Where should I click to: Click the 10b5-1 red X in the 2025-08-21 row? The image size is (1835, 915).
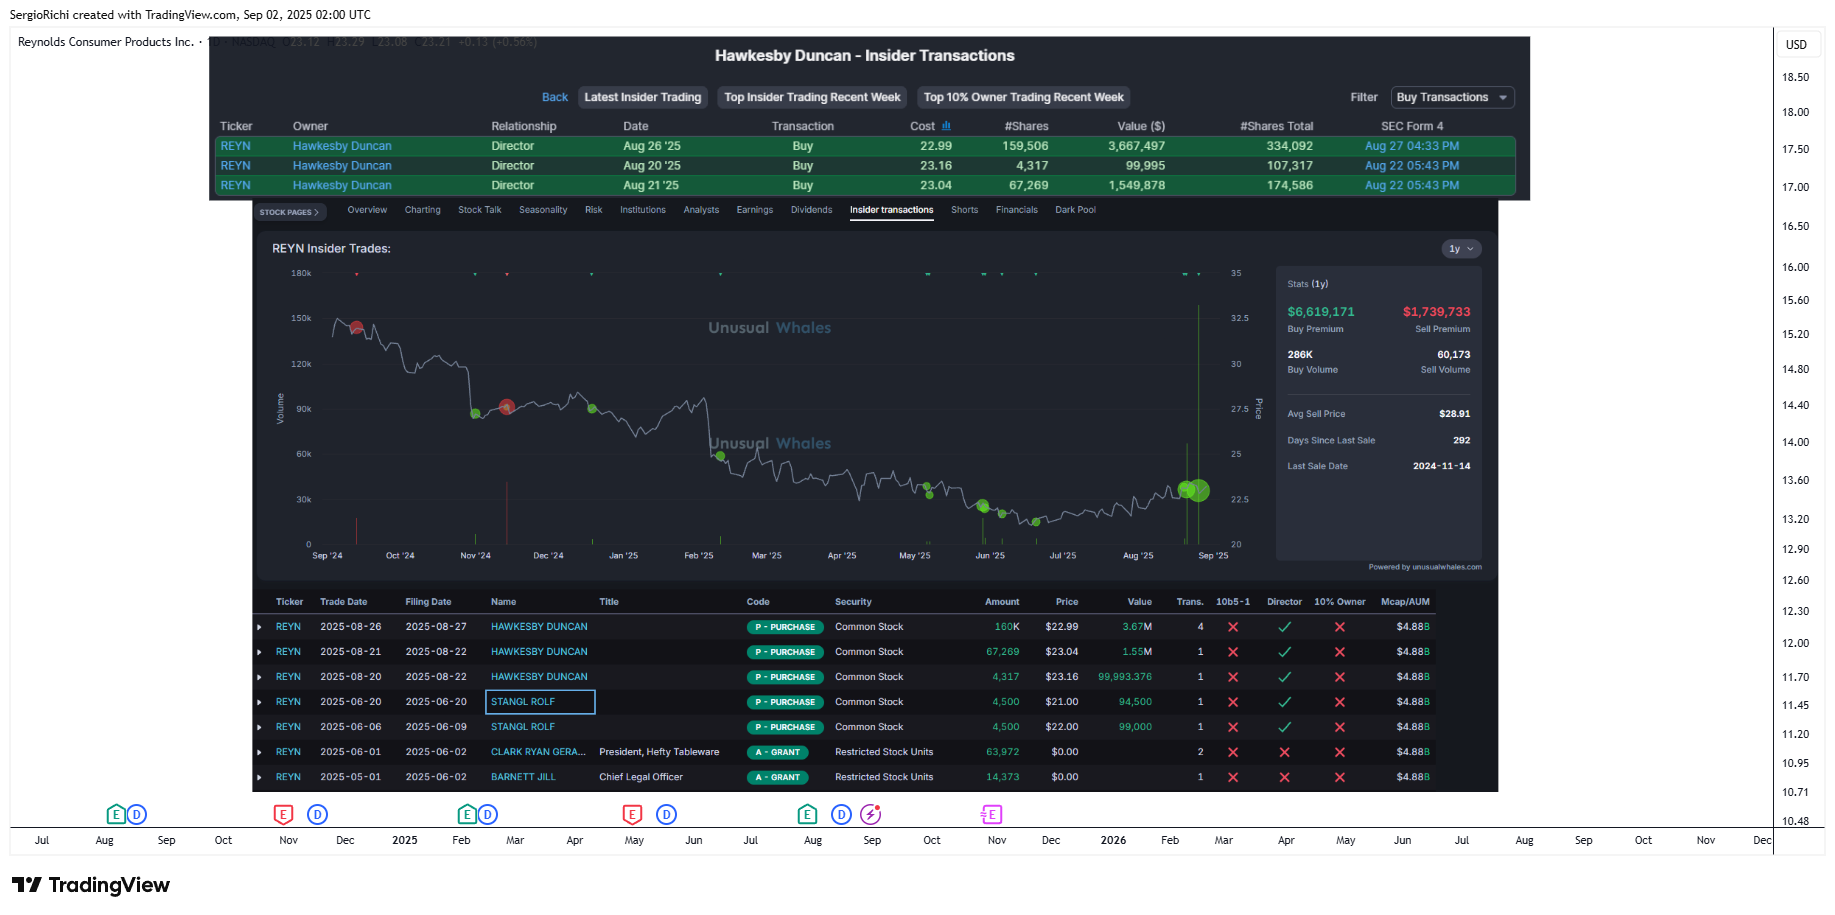[1233, 652]
